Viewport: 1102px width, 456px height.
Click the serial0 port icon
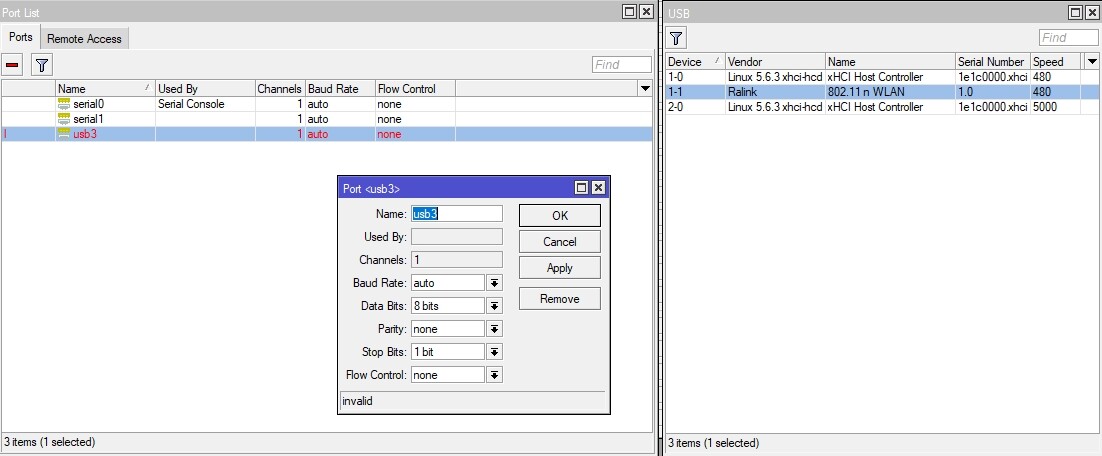tap(64, 104)
